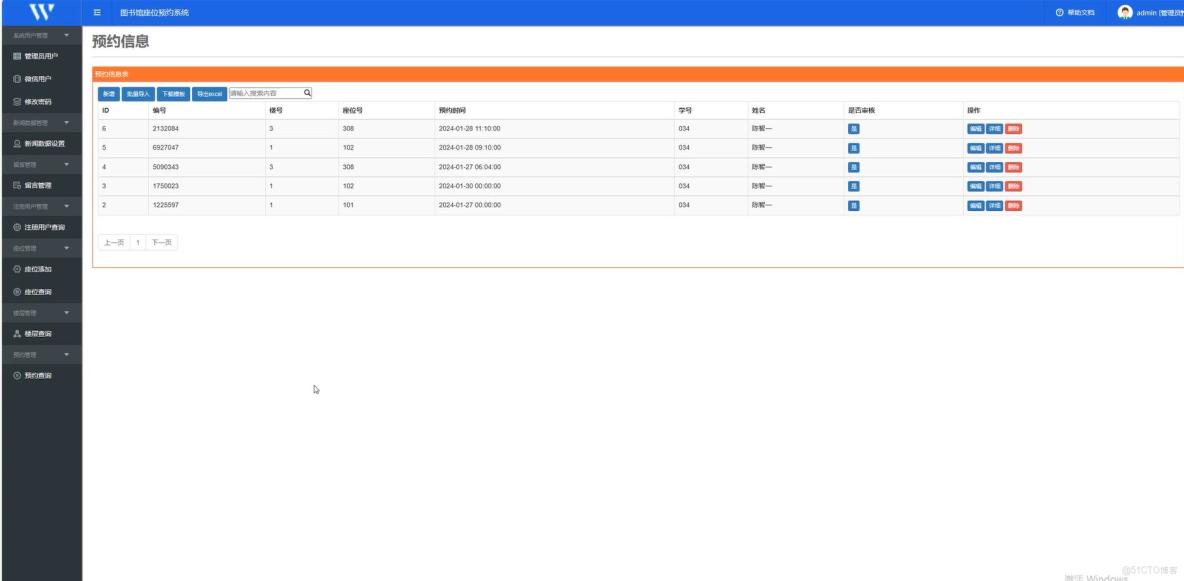Image resolution: width=1184 pixels, height=581 pixels.
Task: Toggle the 是 audit badge for row 5090343
Action: click(x=853, y=167)
